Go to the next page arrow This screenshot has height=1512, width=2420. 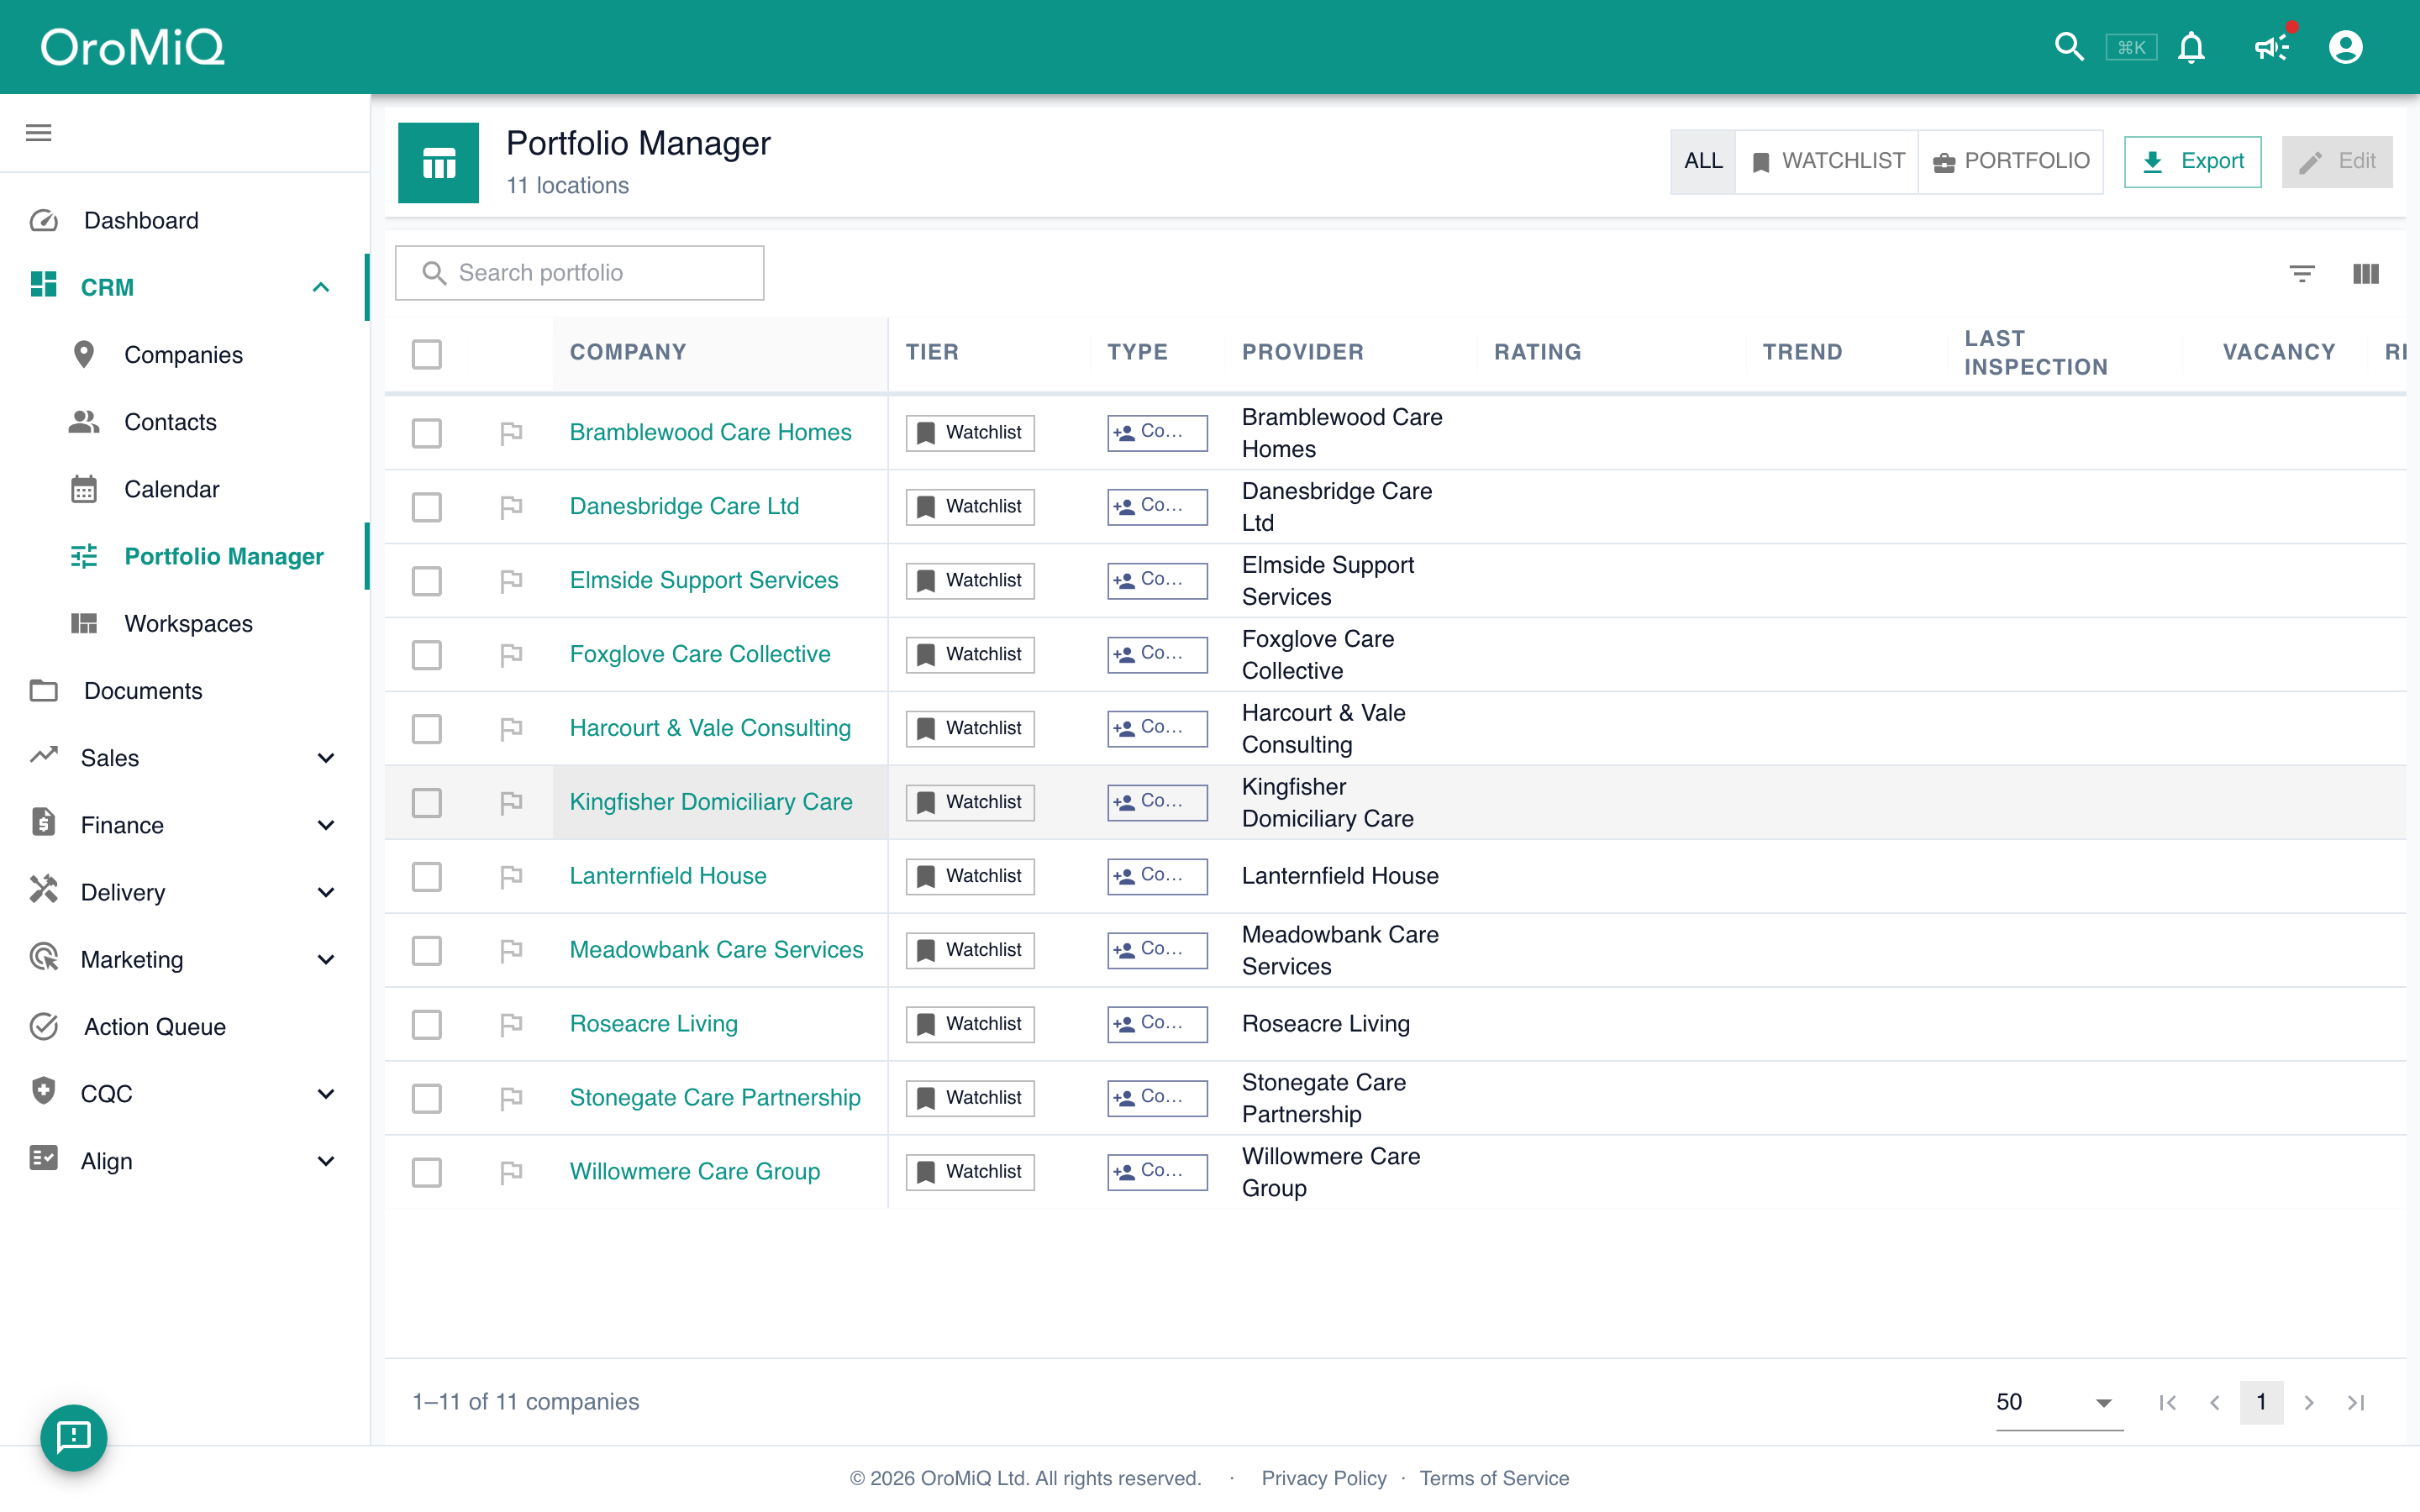tap(2309, 1402)
